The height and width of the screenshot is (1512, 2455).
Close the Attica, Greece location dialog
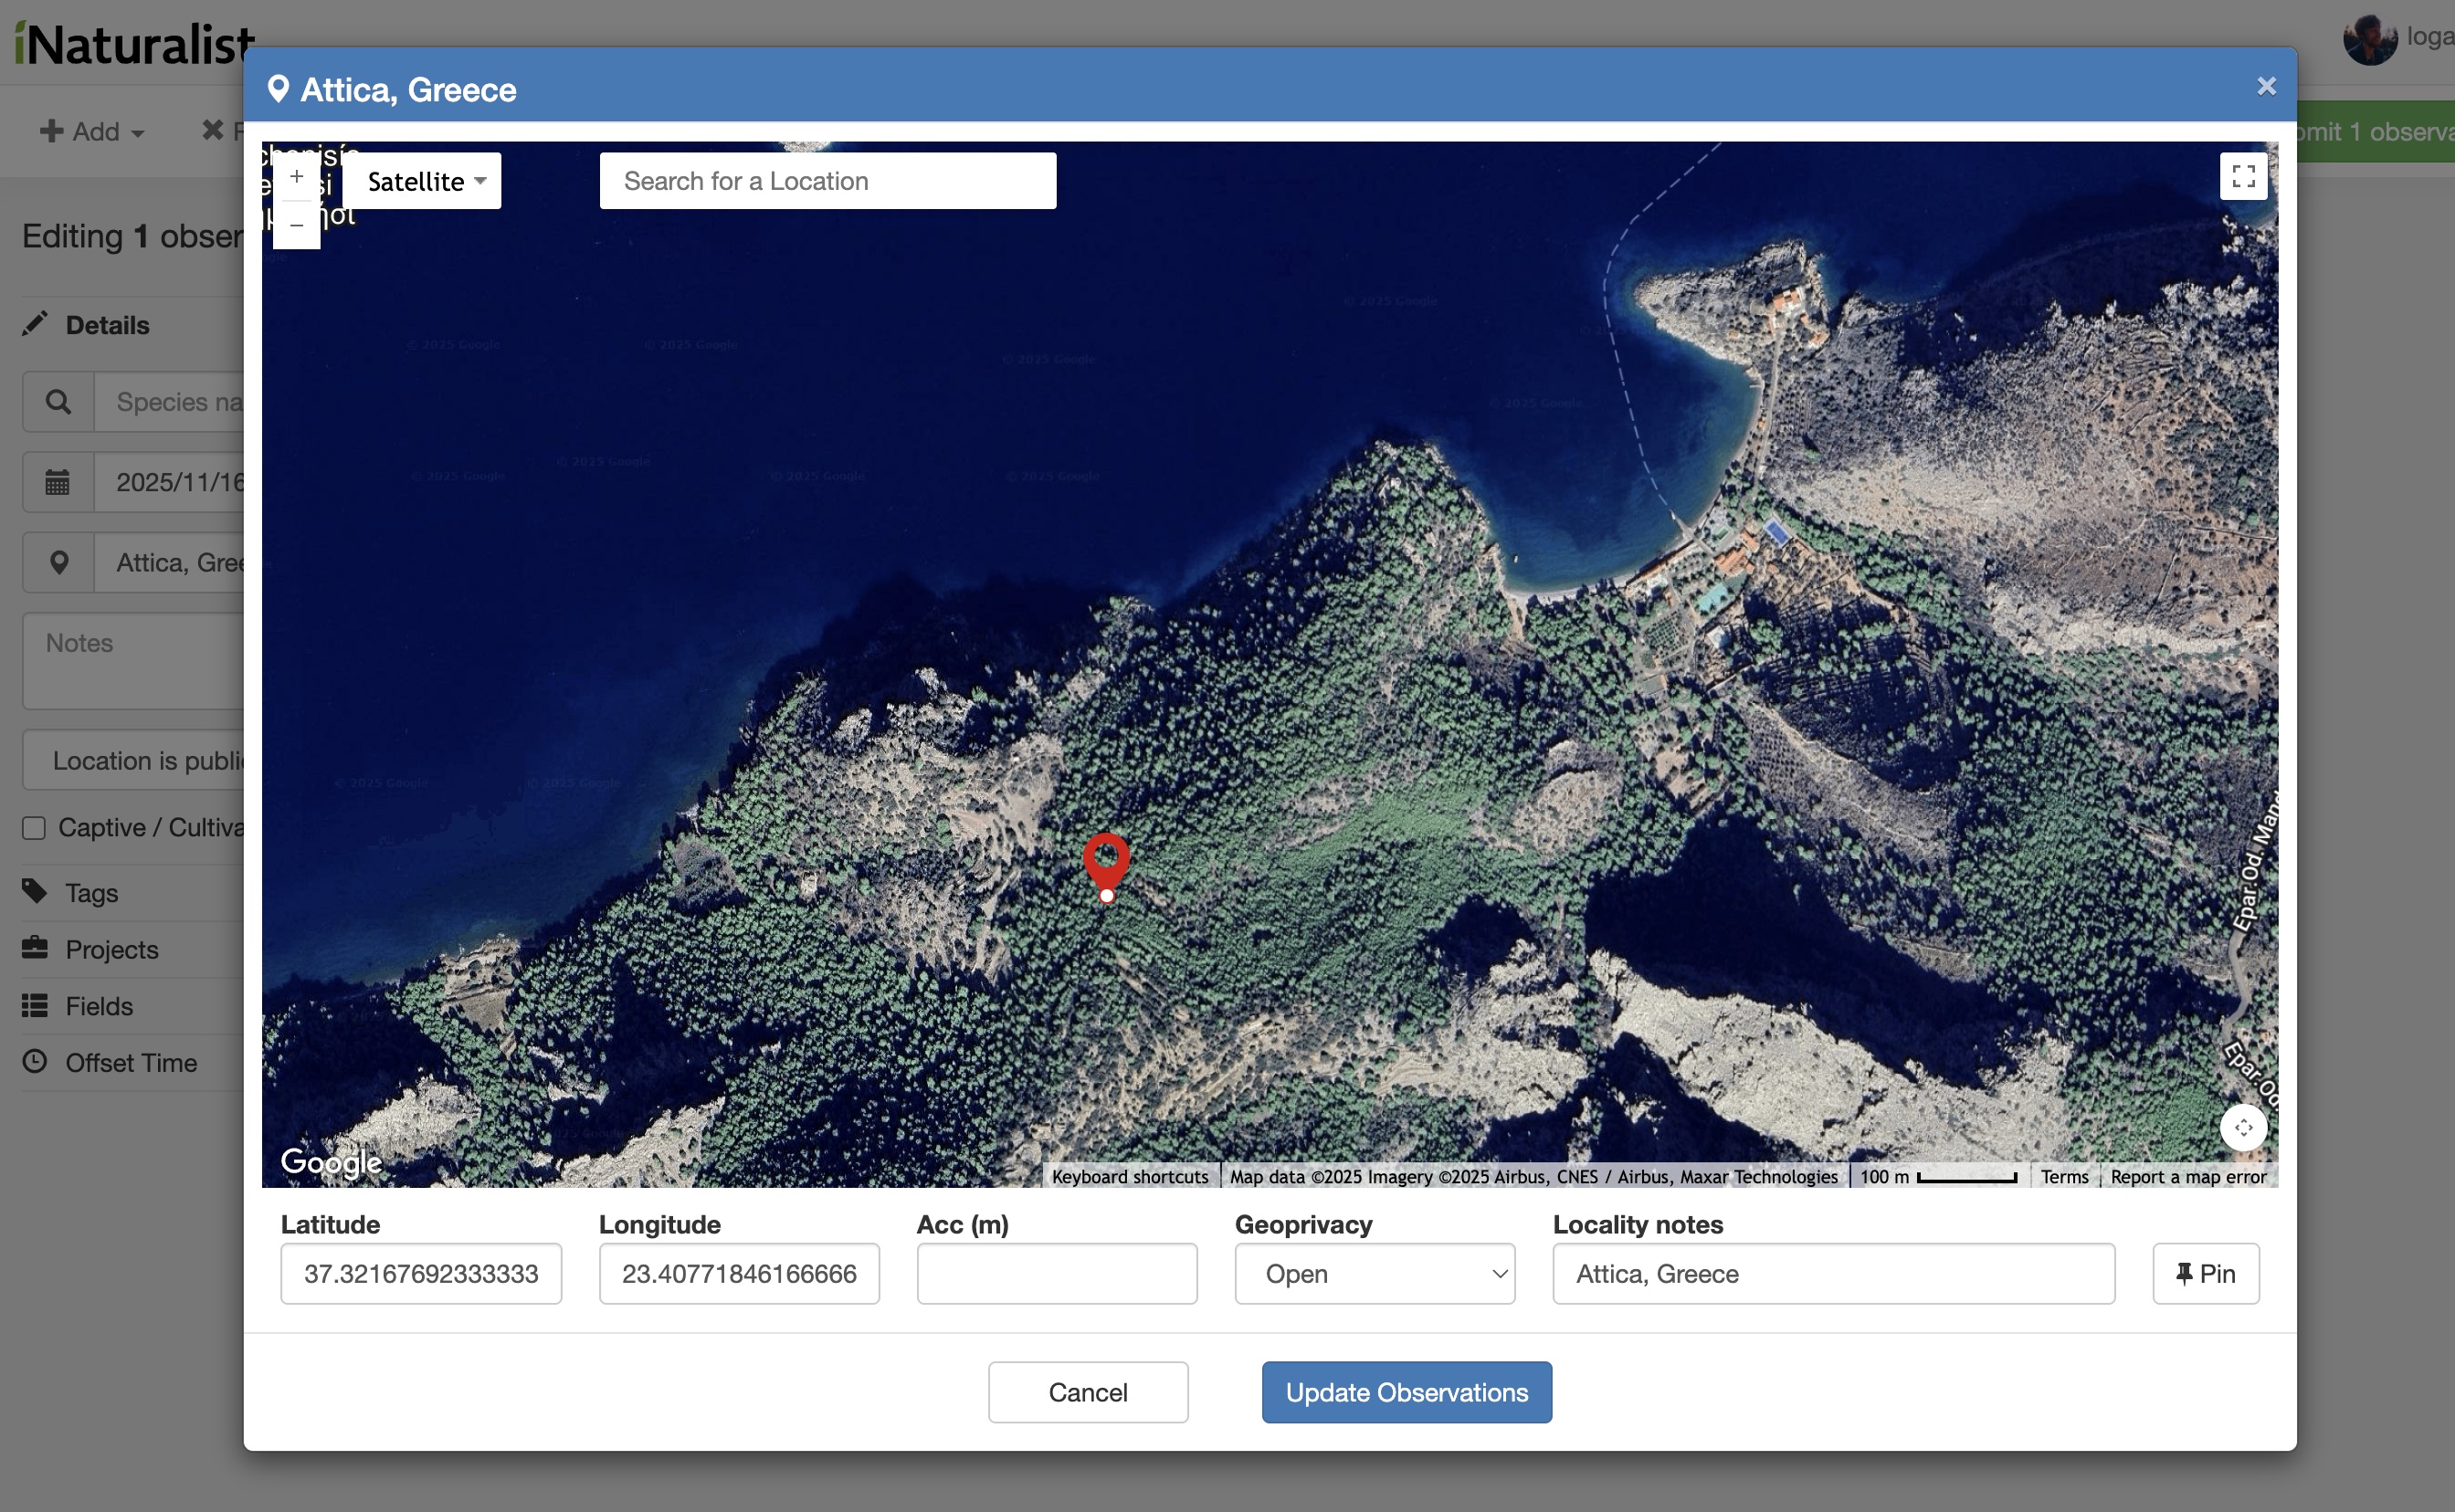[2266, 87]
